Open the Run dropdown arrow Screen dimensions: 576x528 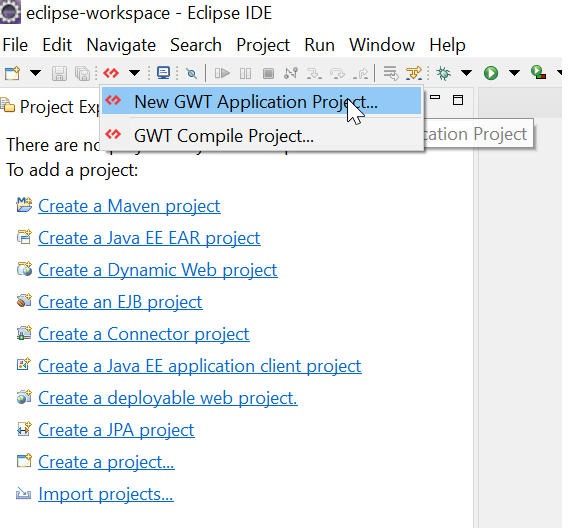pyautogui.click(x=514, y=73)
